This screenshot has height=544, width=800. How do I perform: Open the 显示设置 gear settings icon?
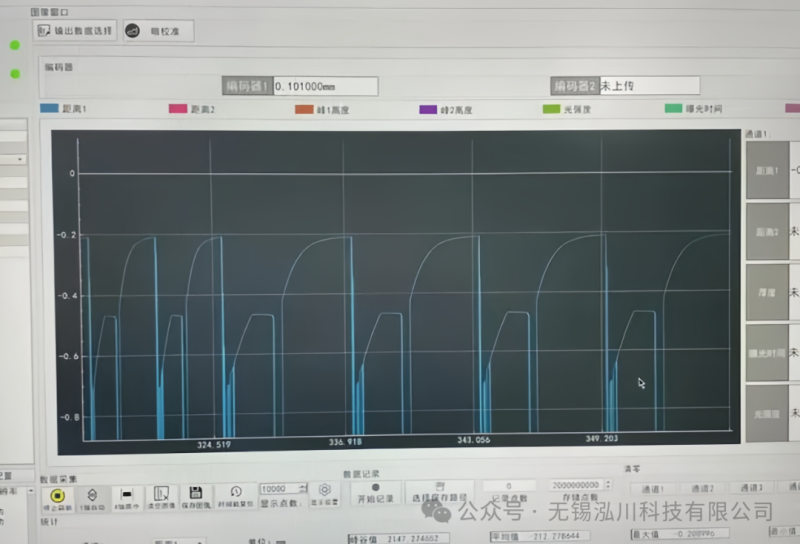coord(324,492)
